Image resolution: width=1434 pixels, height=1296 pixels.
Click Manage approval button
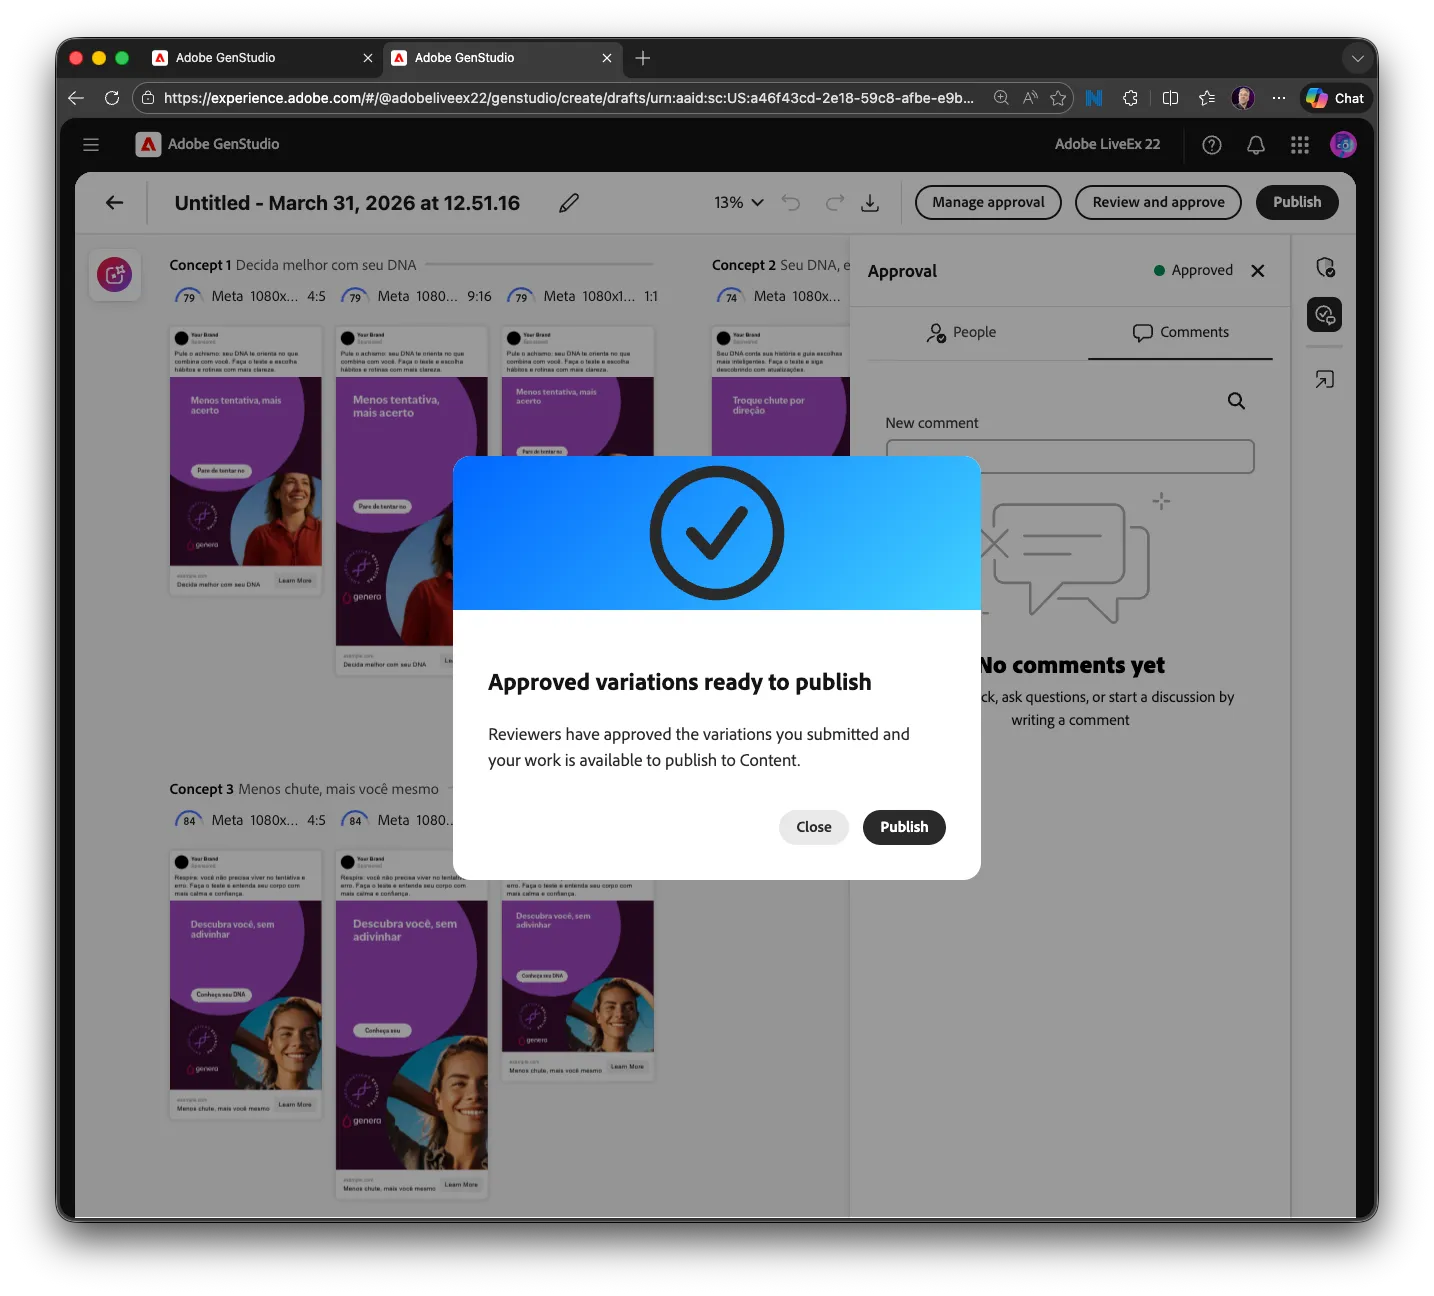(988, 203)
